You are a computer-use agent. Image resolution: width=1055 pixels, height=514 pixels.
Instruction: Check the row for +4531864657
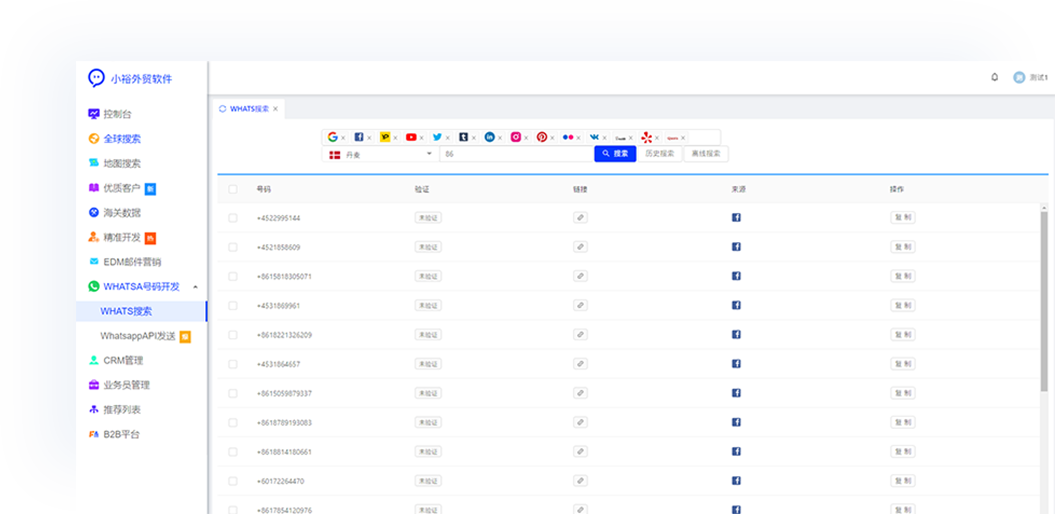233,364
